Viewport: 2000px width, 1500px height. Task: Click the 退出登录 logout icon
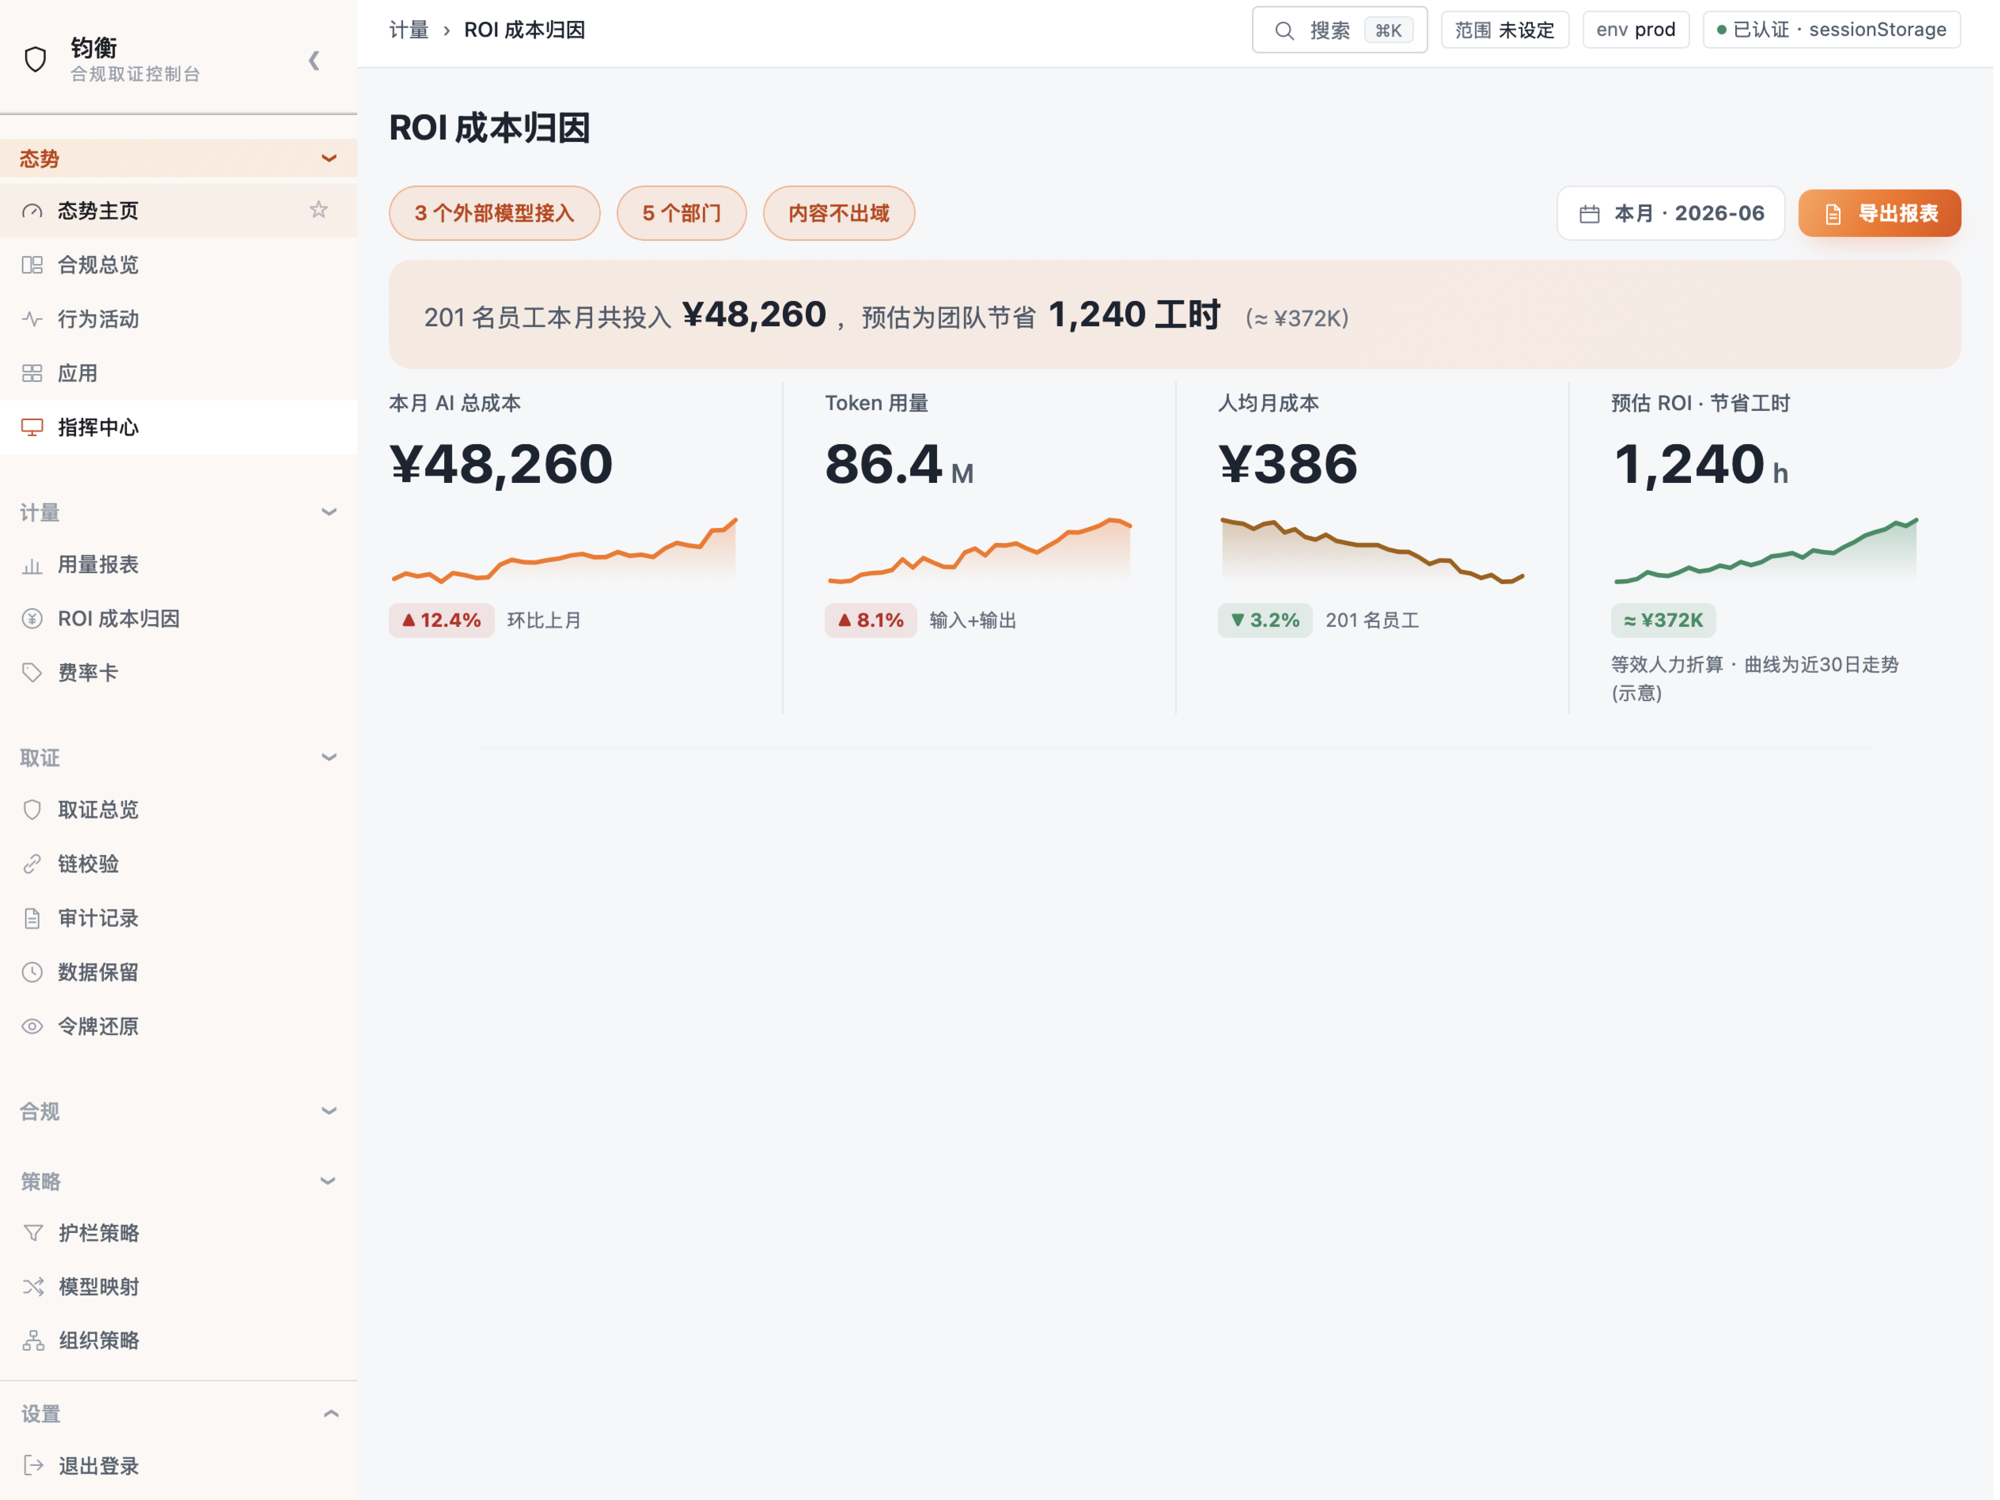coord(33,1466)
